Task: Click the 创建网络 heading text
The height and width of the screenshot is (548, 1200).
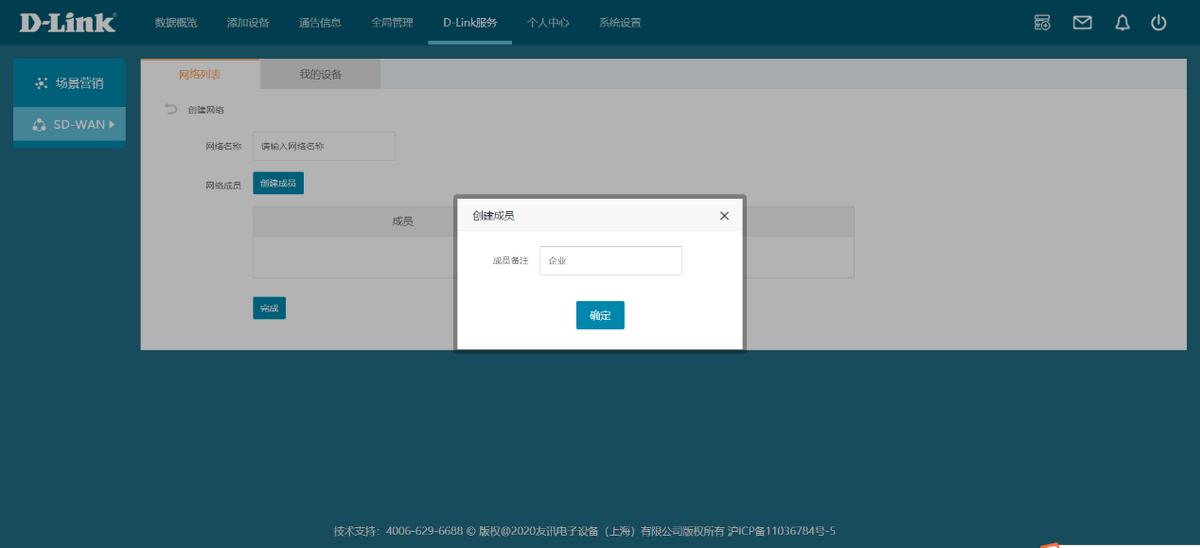Action: [x=206, y=110]
